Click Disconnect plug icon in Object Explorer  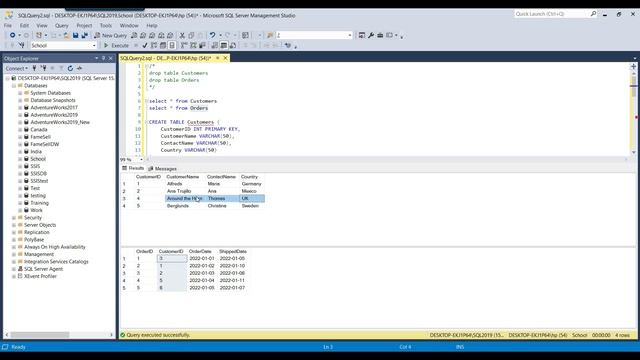[x=43, y=68]
